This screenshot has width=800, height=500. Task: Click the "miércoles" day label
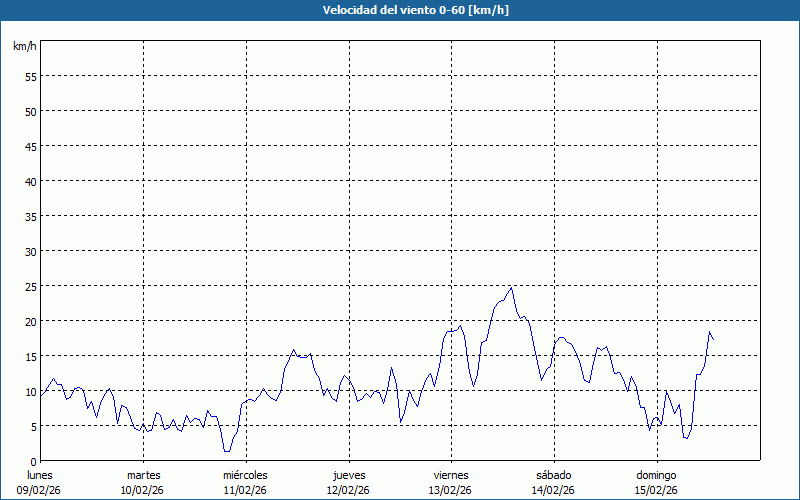[245, 475]
